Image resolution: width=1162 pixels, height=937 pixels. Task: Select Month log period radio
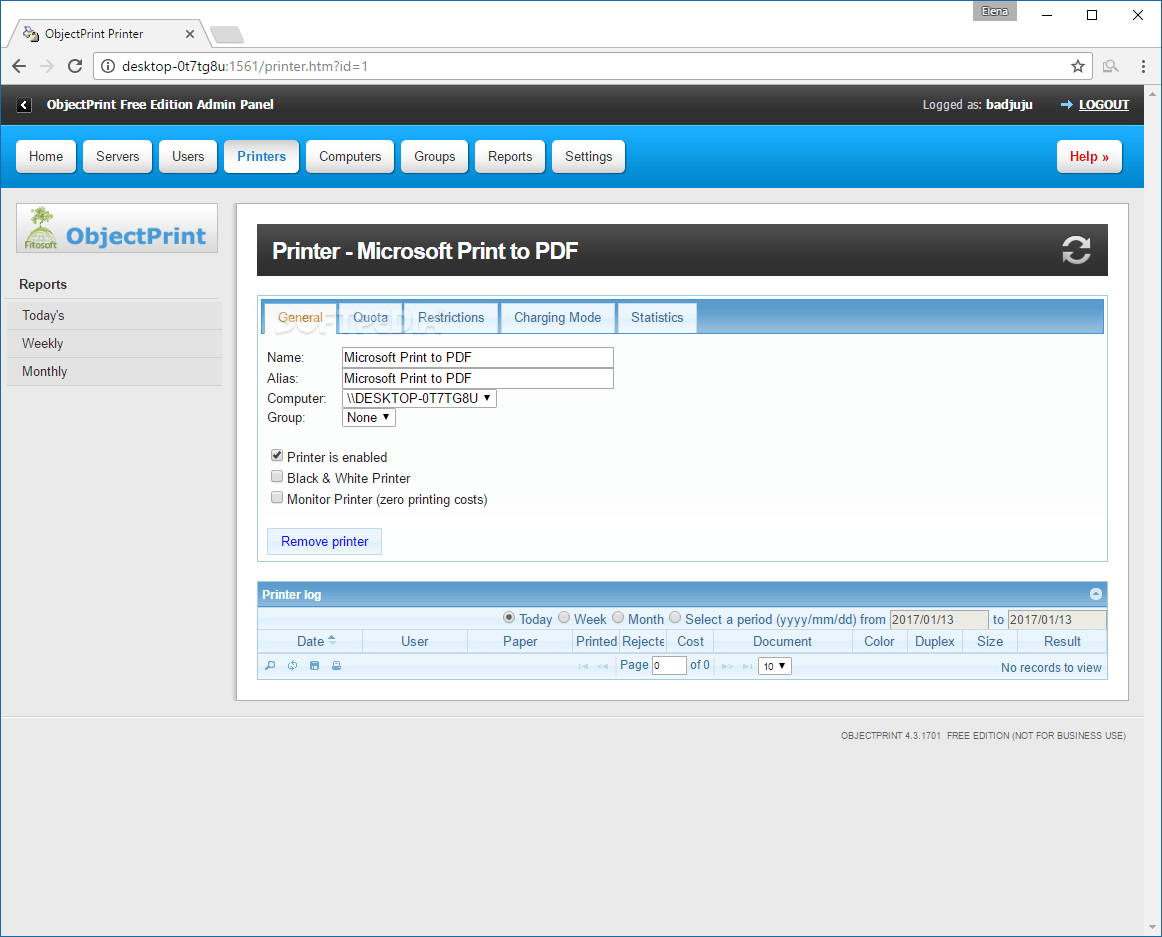618,618
